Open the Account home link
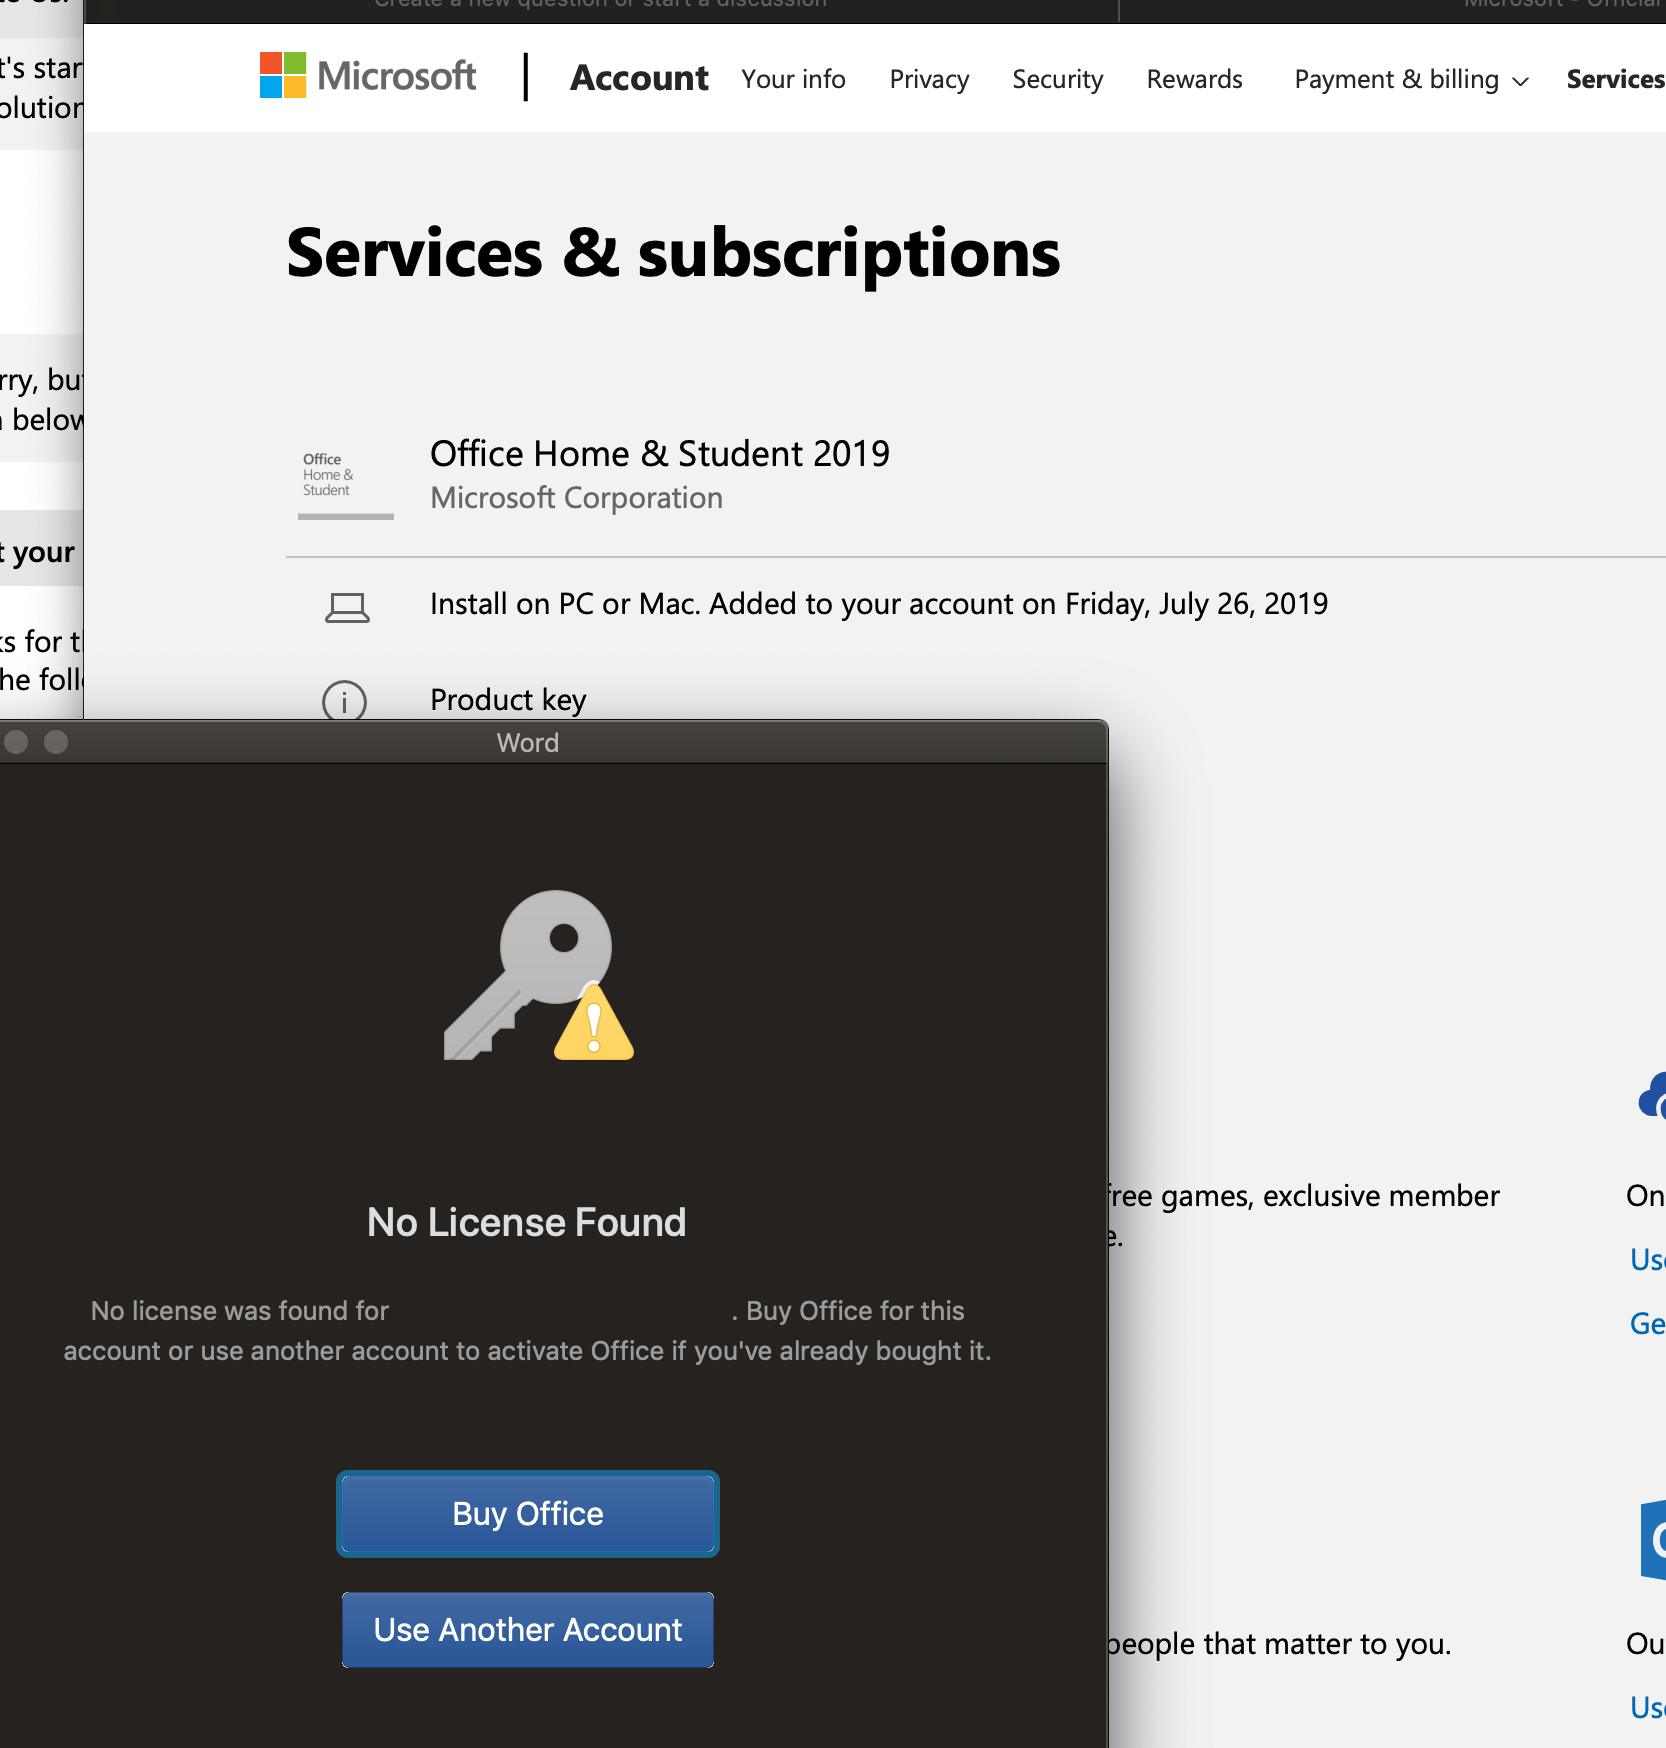The width and height of the screenshot is (1666, 1748). tap(639, 78)
